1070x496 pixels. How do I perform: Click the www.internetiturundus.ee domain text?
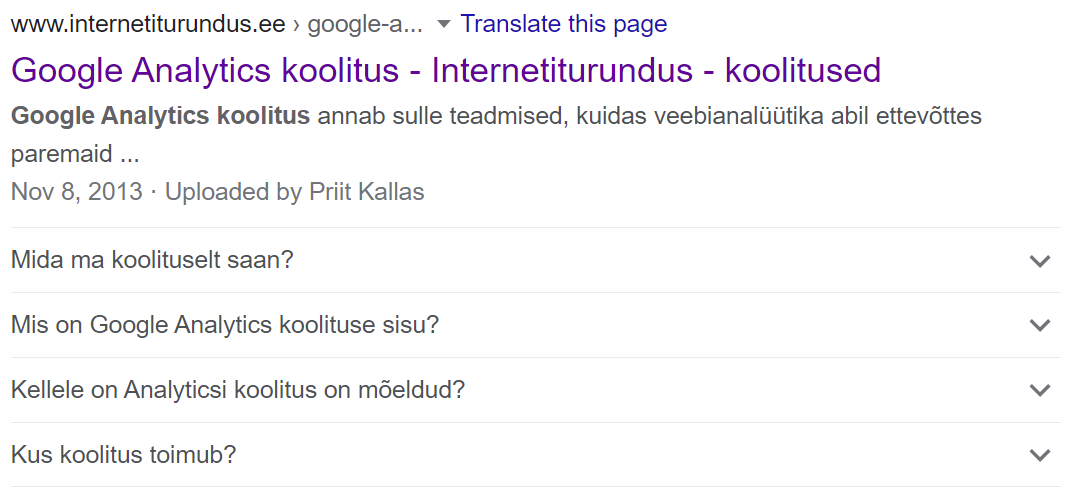[148, 24]
